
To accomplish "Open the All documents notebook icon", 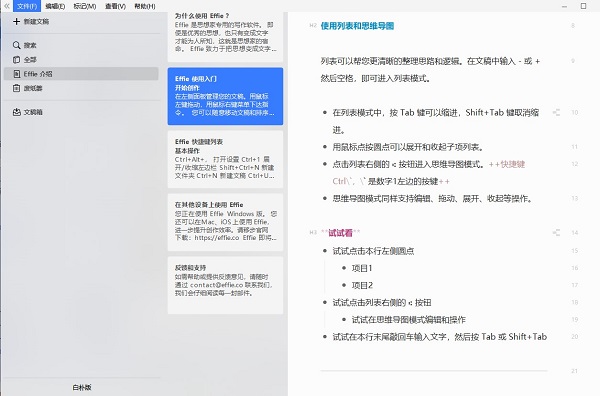I will pos(16,60).
